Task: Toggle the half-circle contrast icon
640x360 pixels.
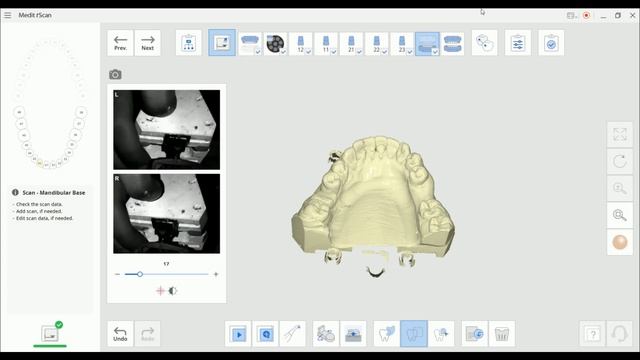Action: pos(173,291)
